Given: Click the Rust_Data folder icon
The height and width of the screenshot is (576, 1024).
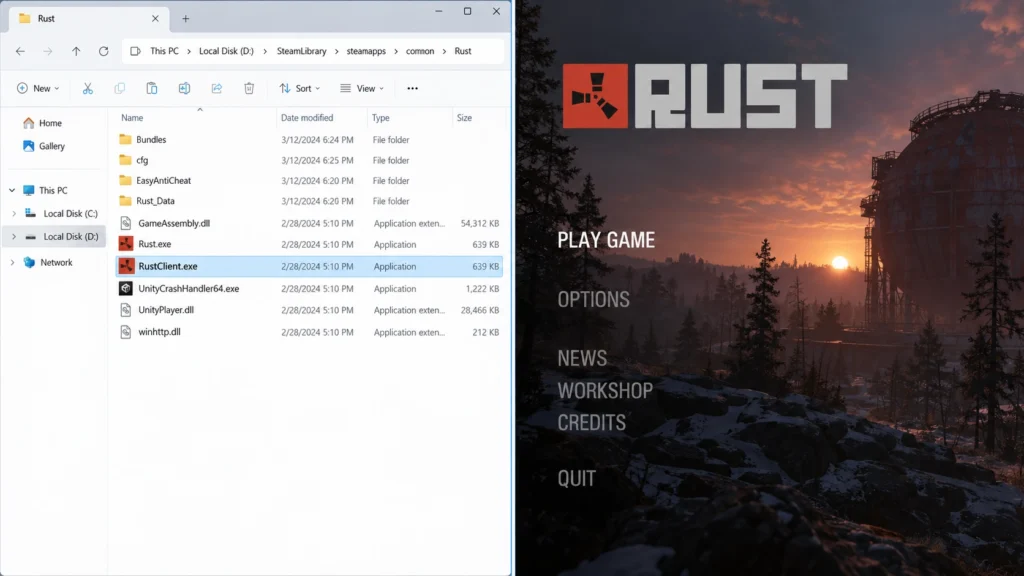Looking at the screenshot, I should (125, 200).
